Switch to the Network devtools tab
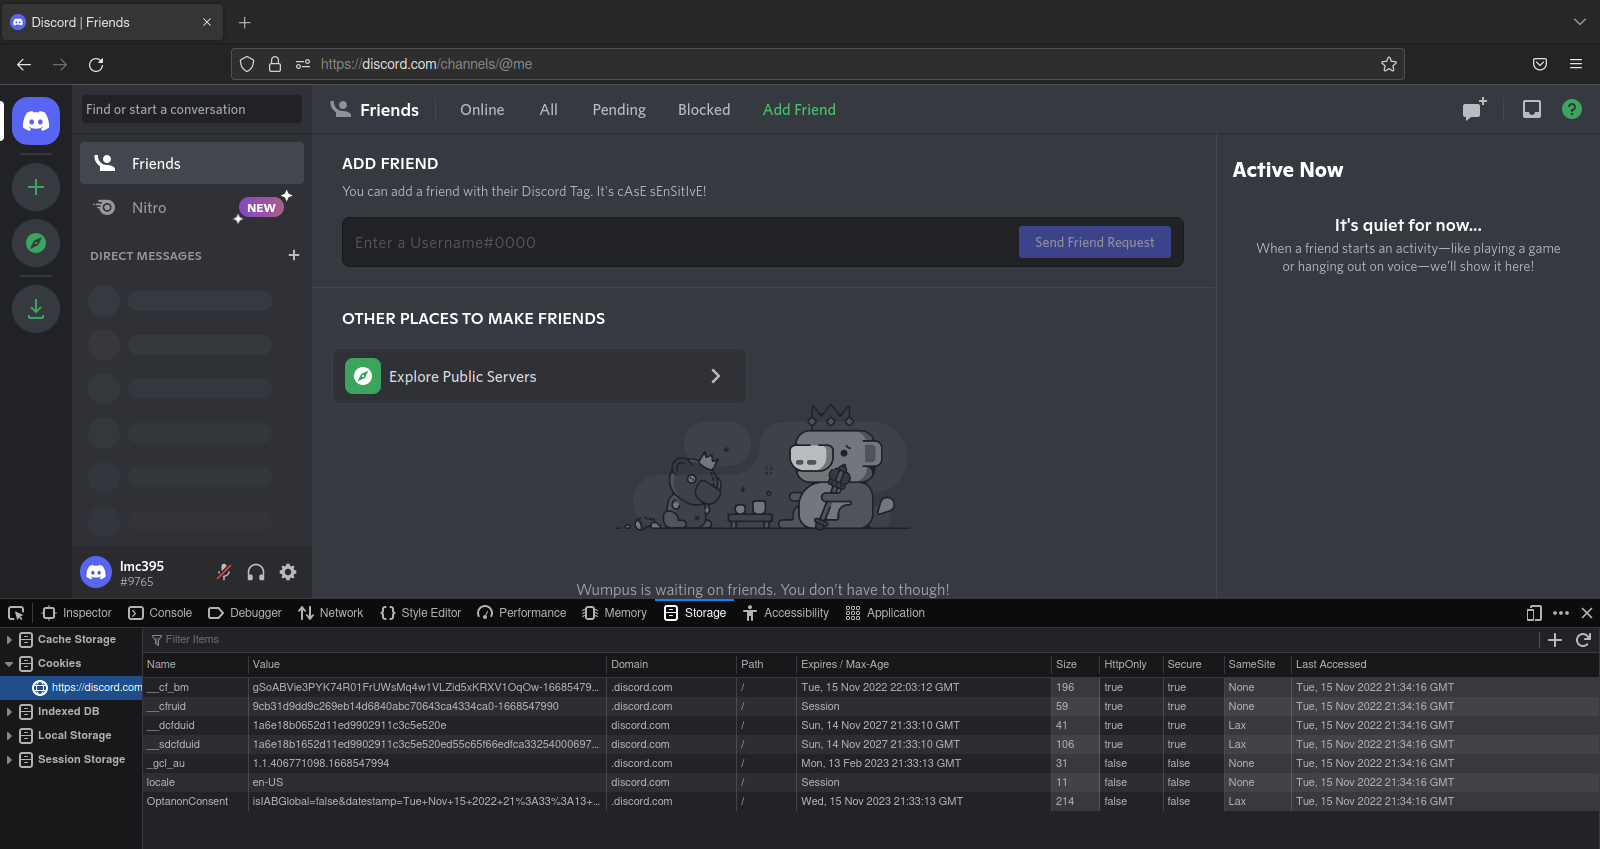Image resolution: width=1600 pixels, height=849 pixels. [x=331, y=613]
